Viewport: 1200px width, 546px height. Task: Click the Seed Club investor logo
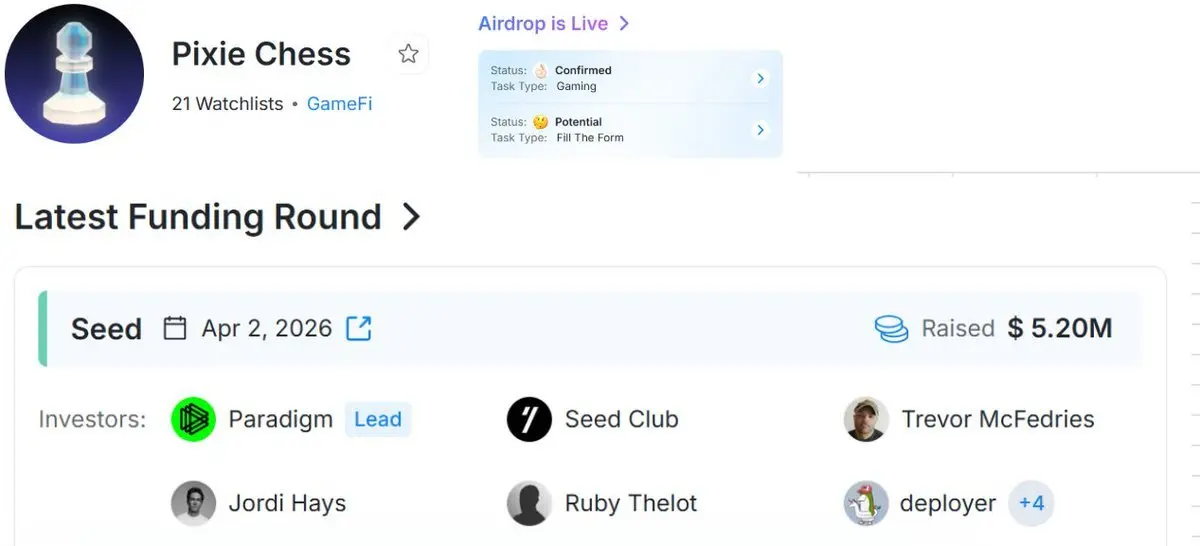[529, 420]
